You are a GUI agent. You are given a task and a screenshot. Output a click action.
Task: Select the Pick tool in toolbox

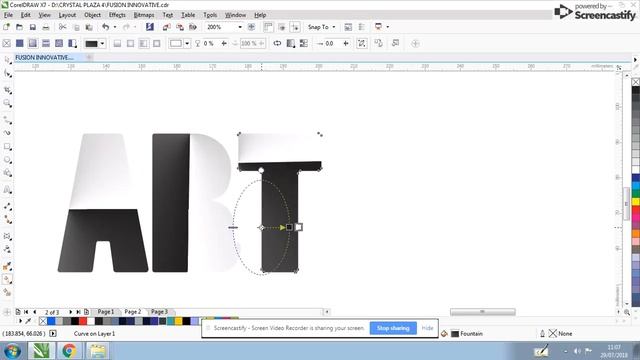7,60
